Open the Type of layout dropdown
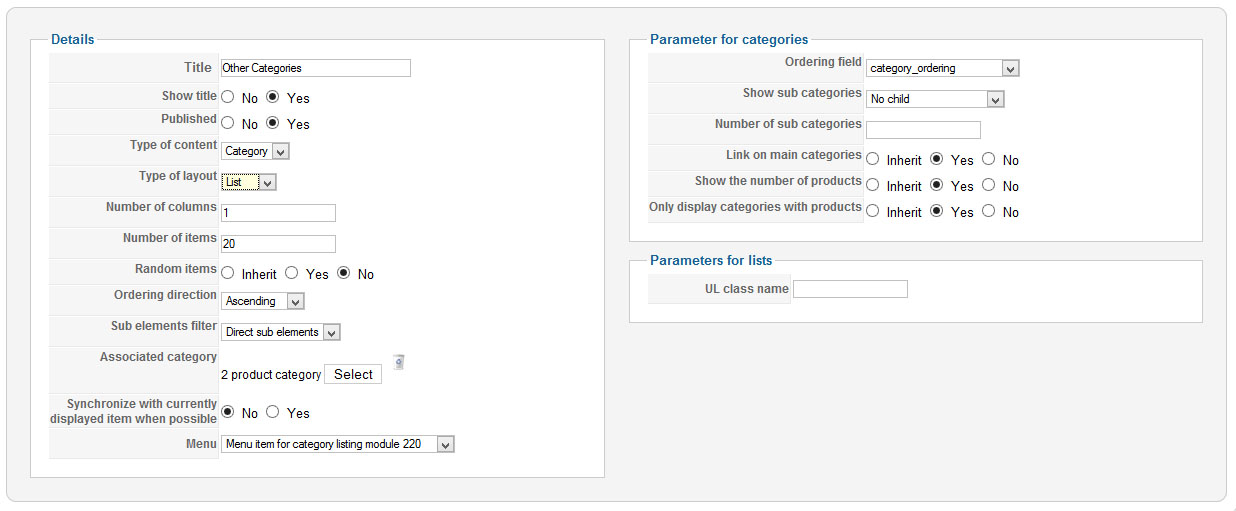 (x=248, y=182)
